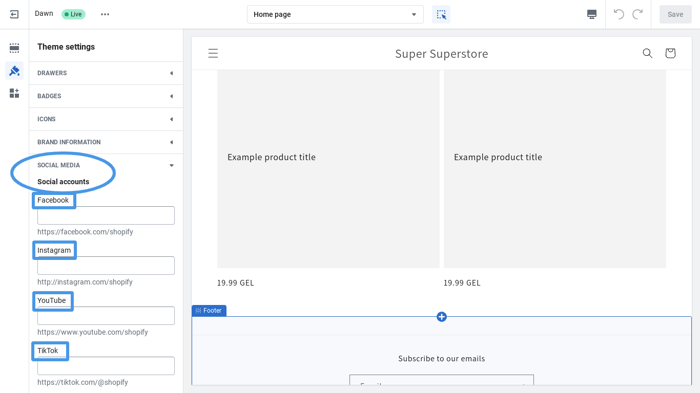Expand the Badges settings section
Screen dimensions: 700x393
(x=106, y=96)
